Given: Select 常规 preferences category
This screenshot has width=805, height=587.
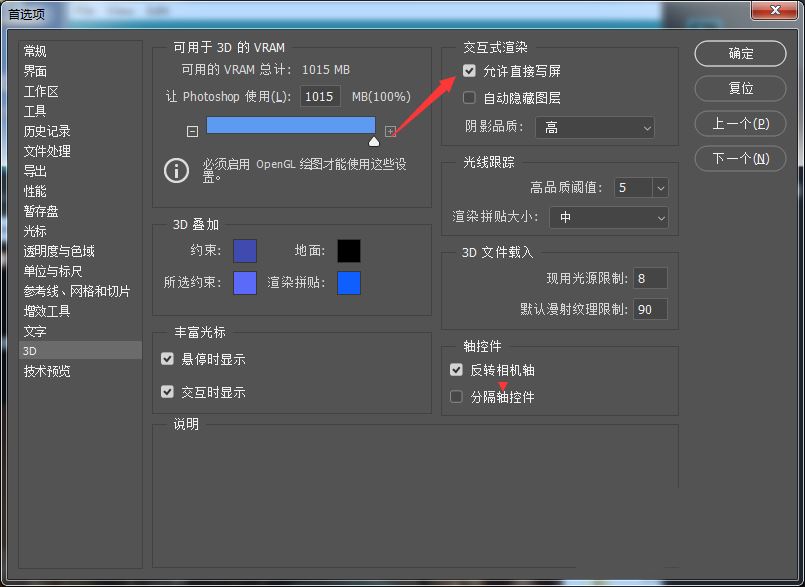Looking at the screenshot, I should [35, 51].
